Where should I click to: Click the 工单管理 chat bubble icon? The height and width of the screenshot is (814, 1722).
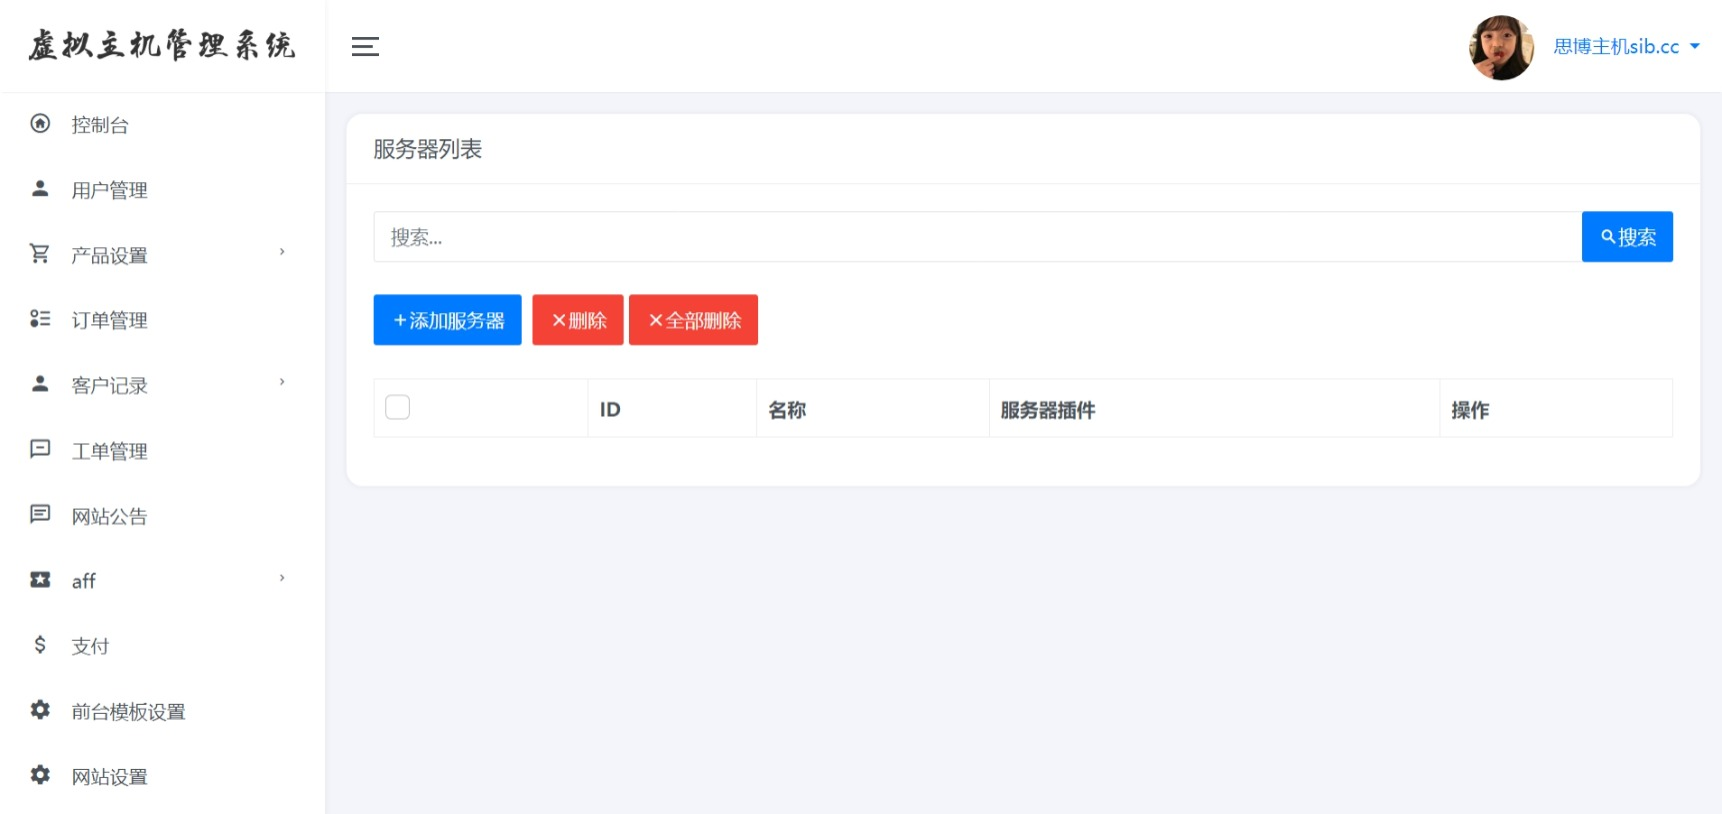[x=40, y=450]
